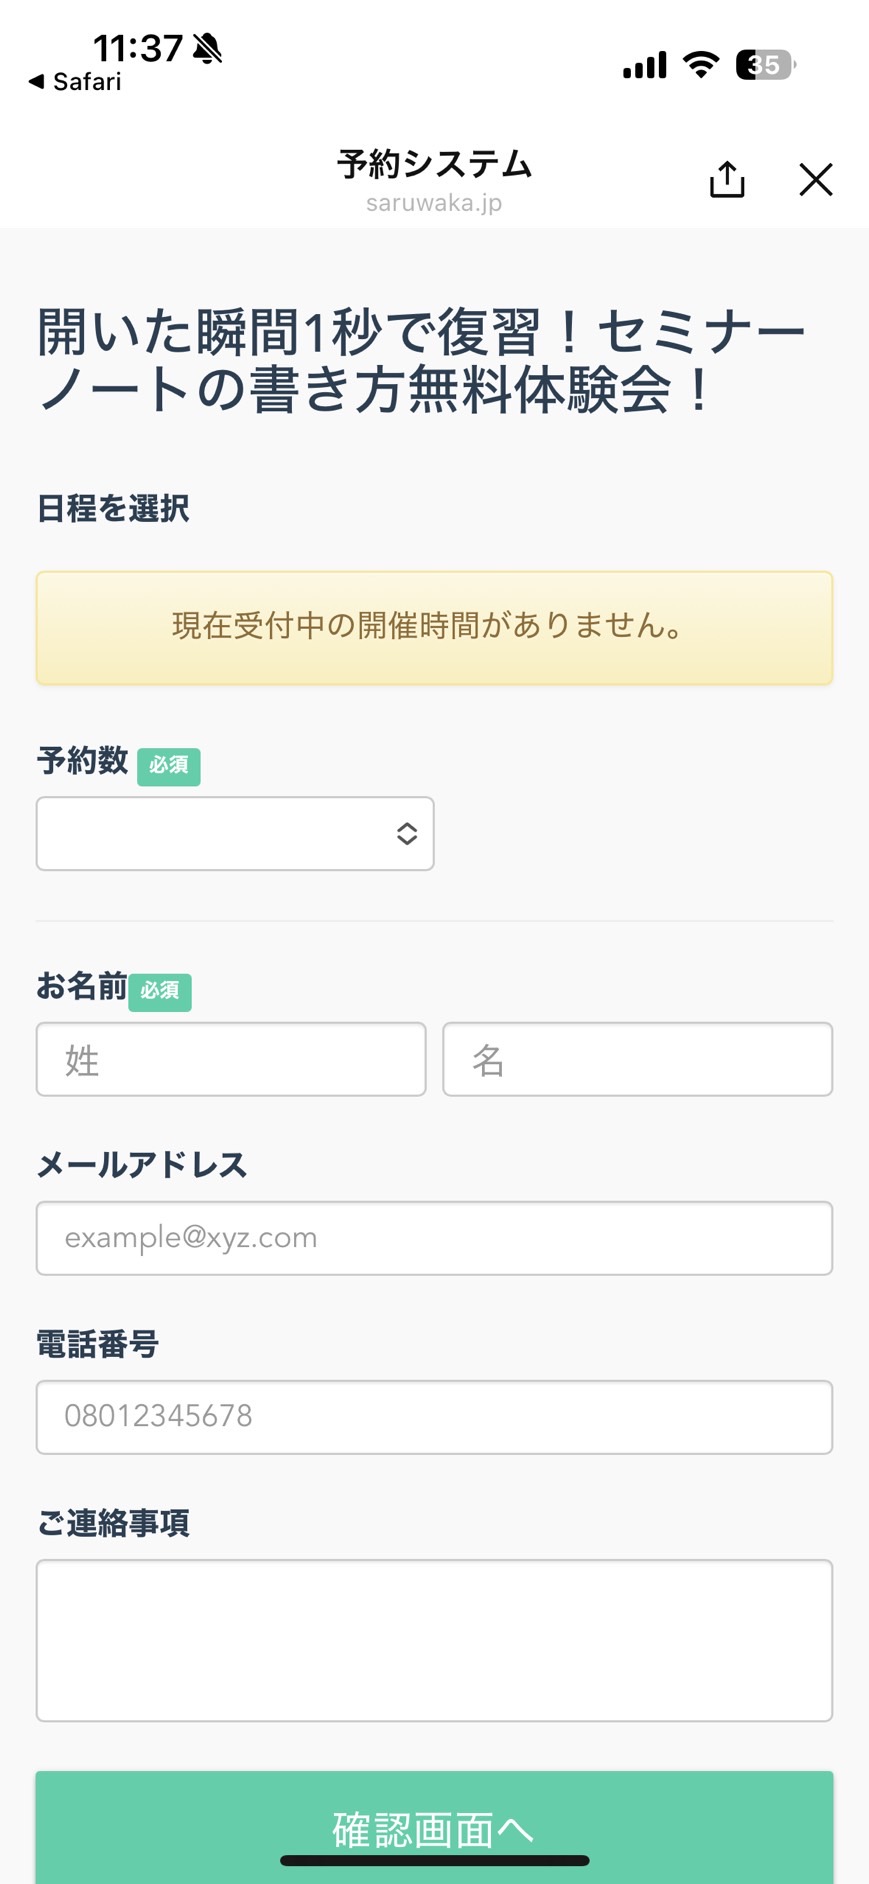Image resolution: width=869 pixels, height=1884 pixels.
Task: Tap the saruwaka.jp domain text
Action: [434, 203]
